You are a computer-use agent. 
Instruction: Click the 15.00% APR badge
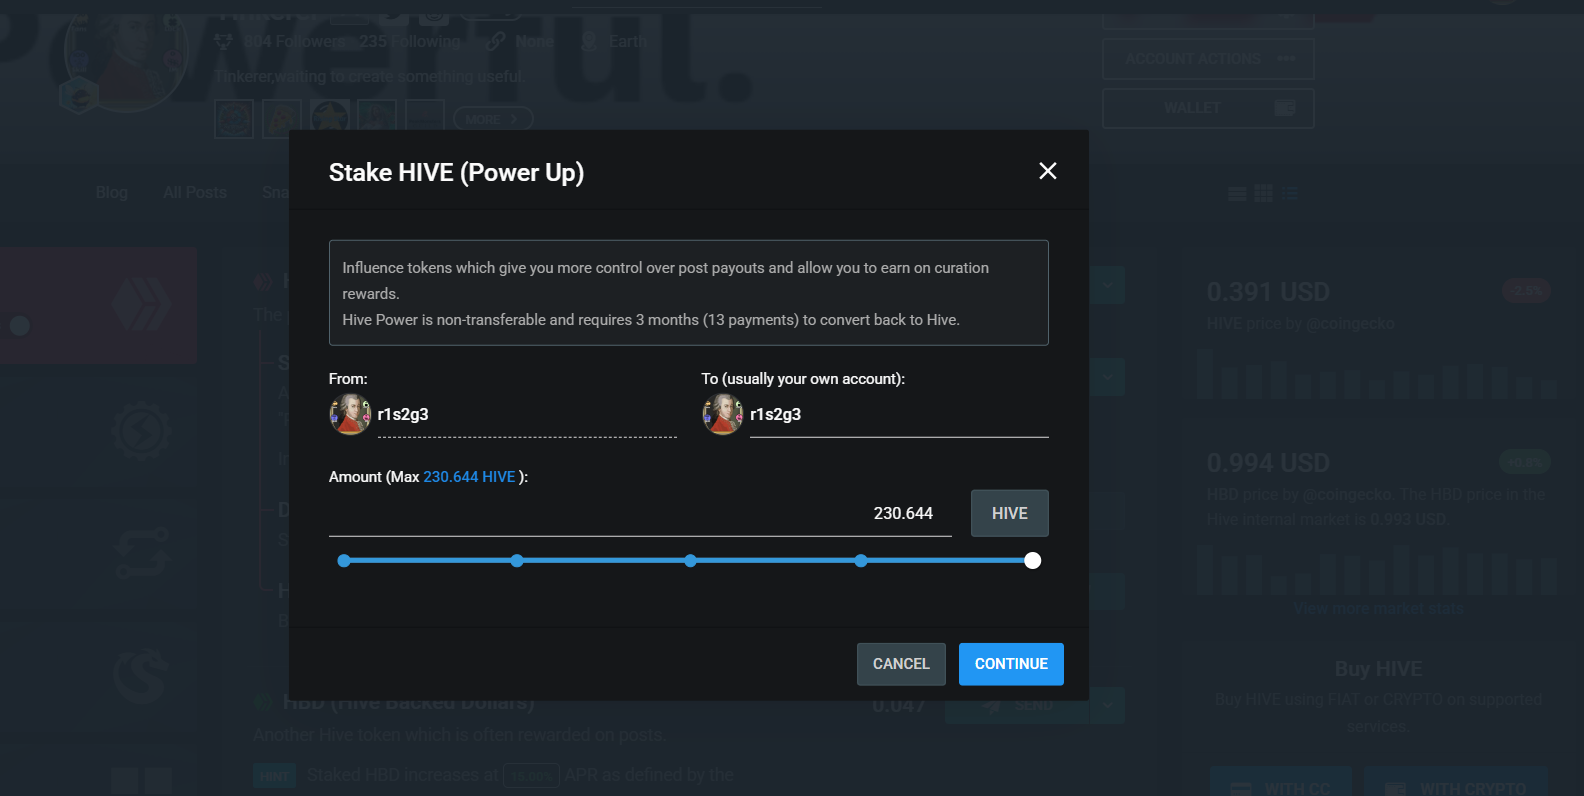531,776
